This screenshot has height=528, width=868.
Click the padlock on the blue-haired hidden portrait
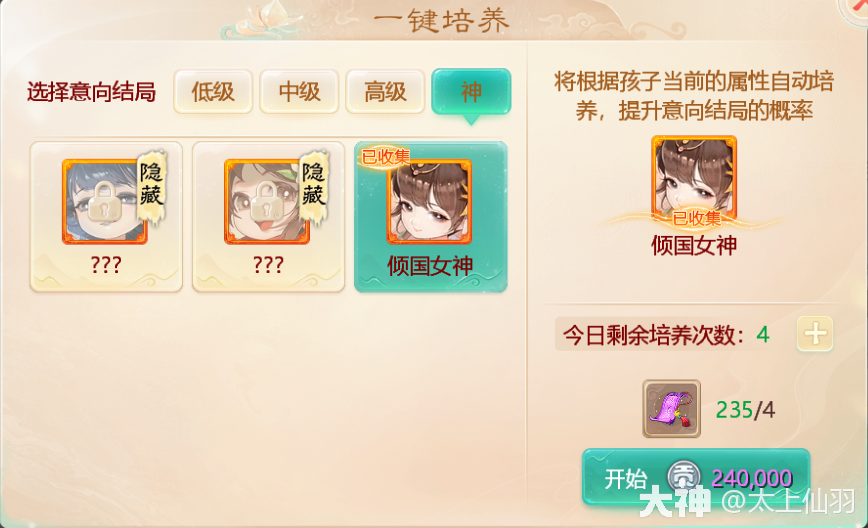105,203
